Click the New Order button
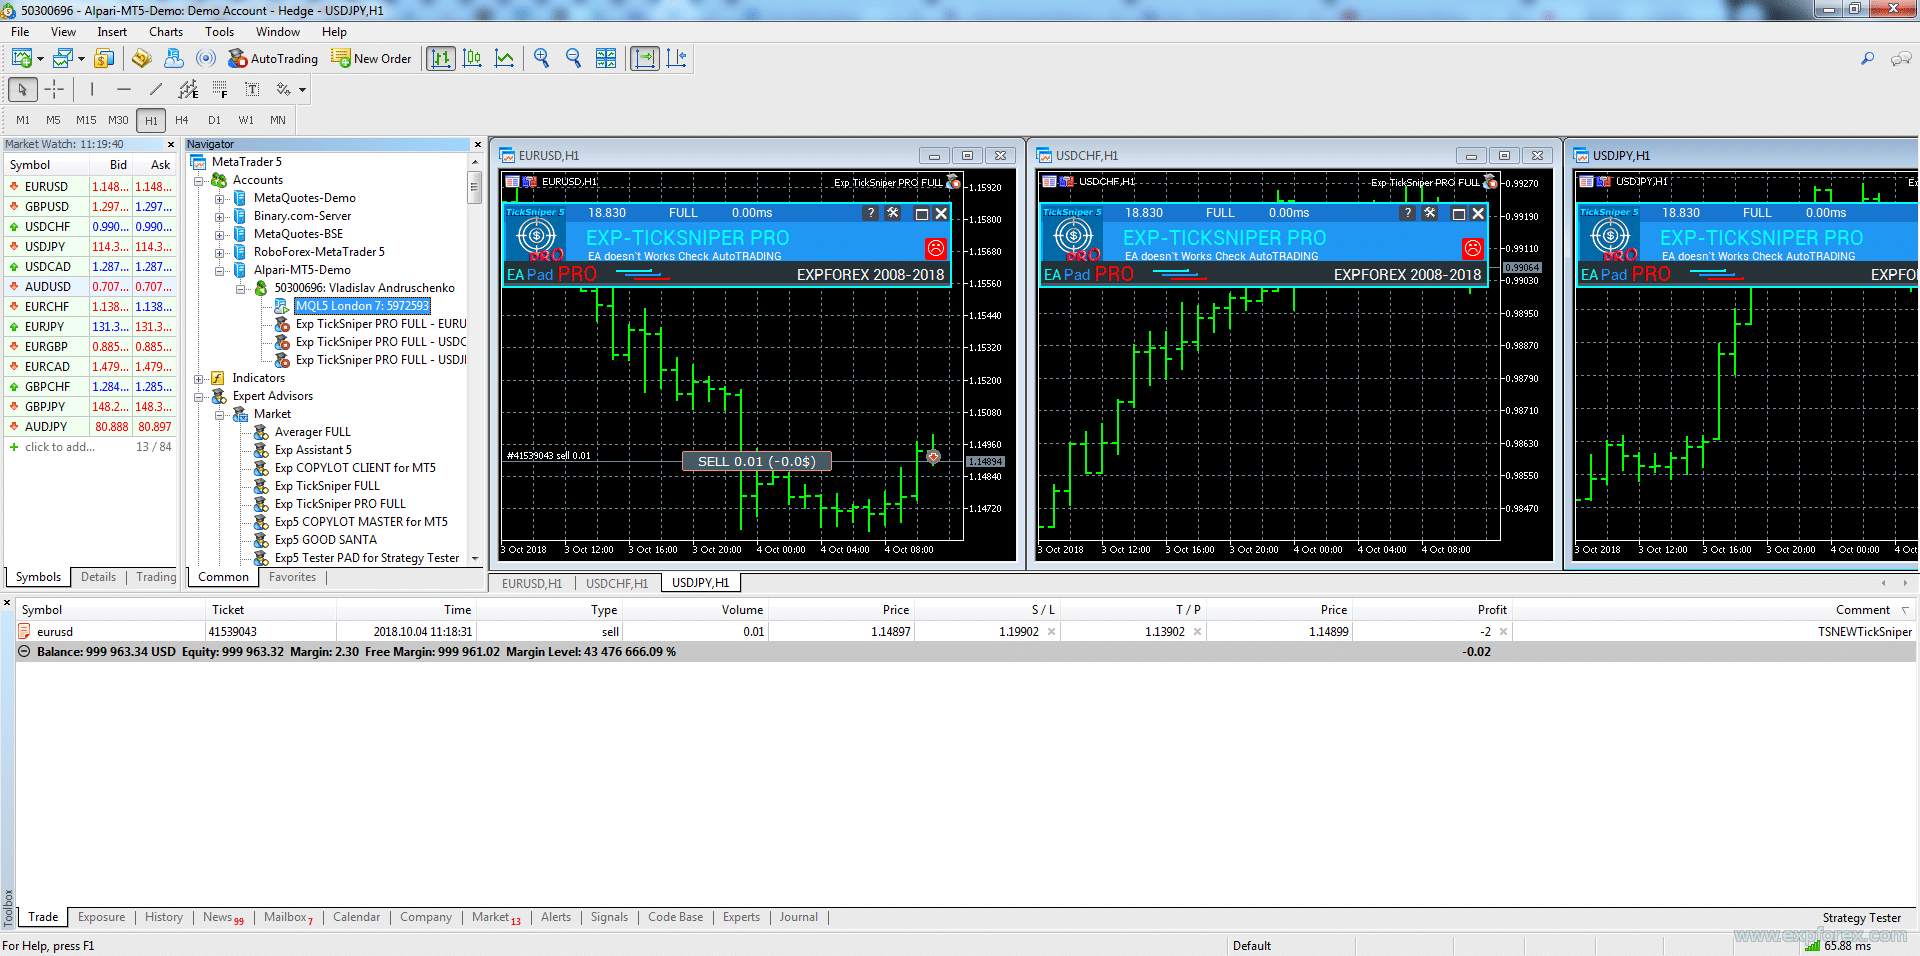Screen dimensions: 1920x956 (x=372, y=58)
